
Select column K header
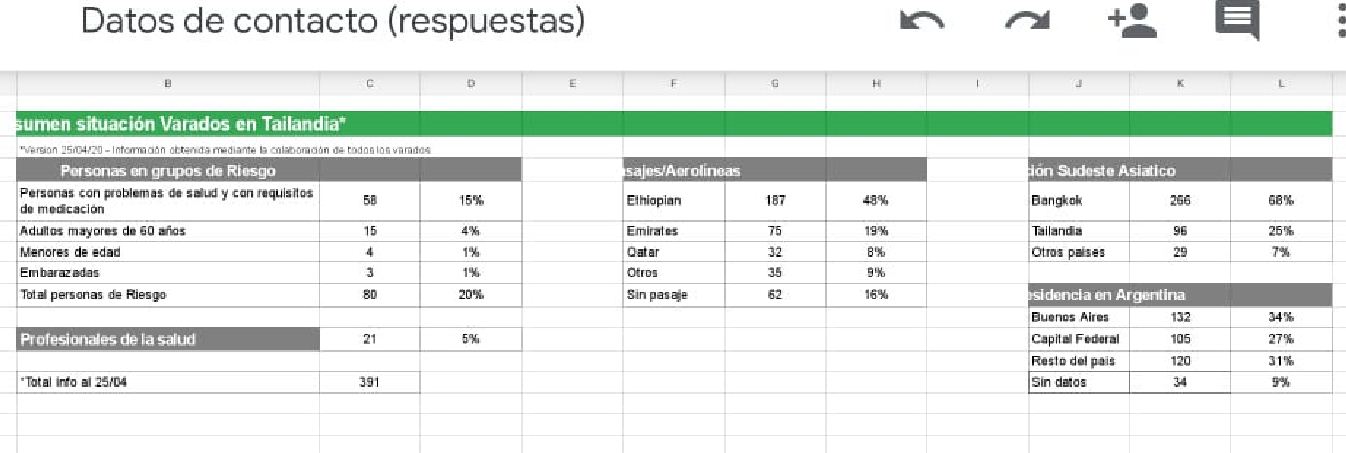[x=1180, y=84]
